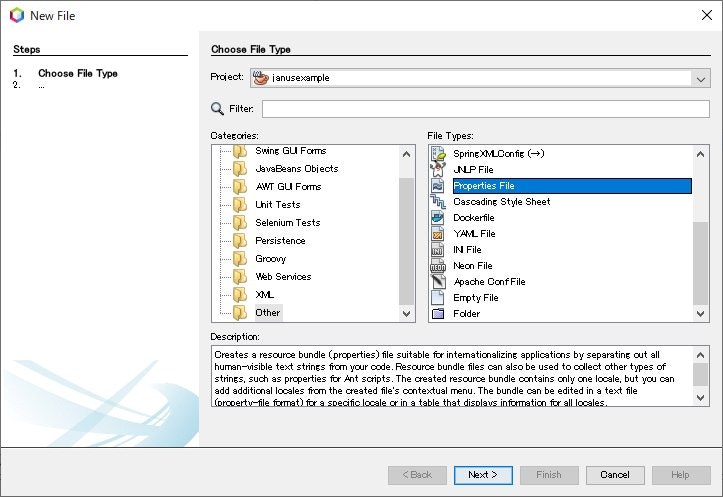Click the INI File icon
Screen dimensions: 723x497
point(438,250)
